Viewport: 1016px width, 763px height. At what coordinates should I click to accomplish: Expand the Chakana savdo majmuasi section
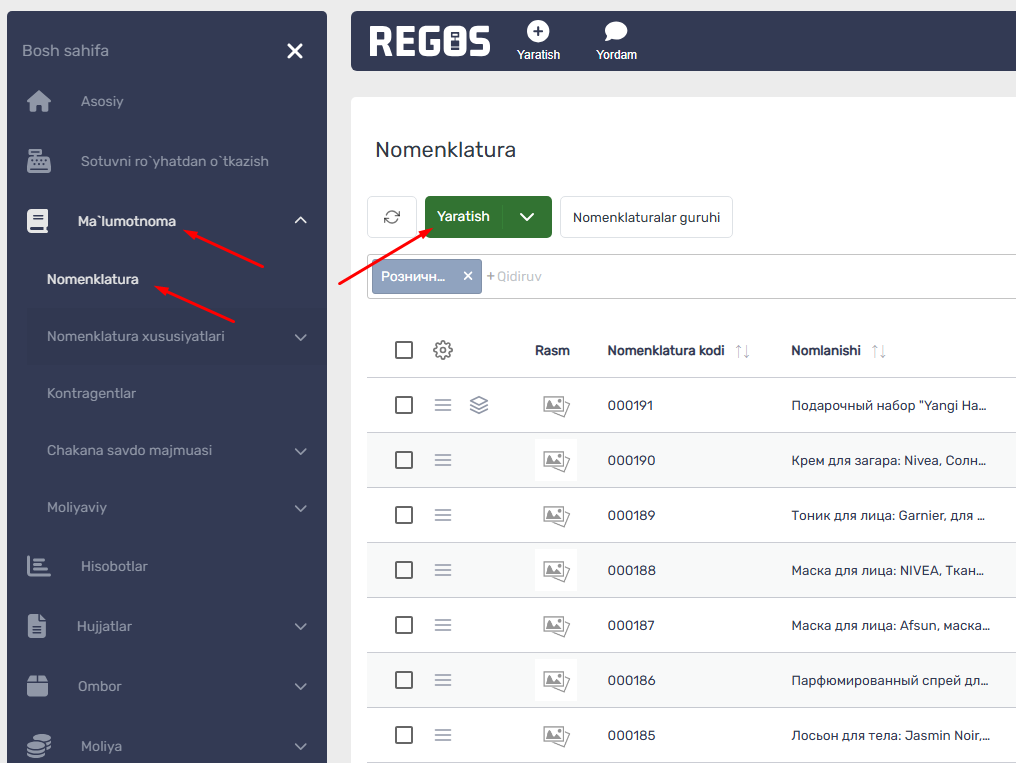[x=301, y=451]
